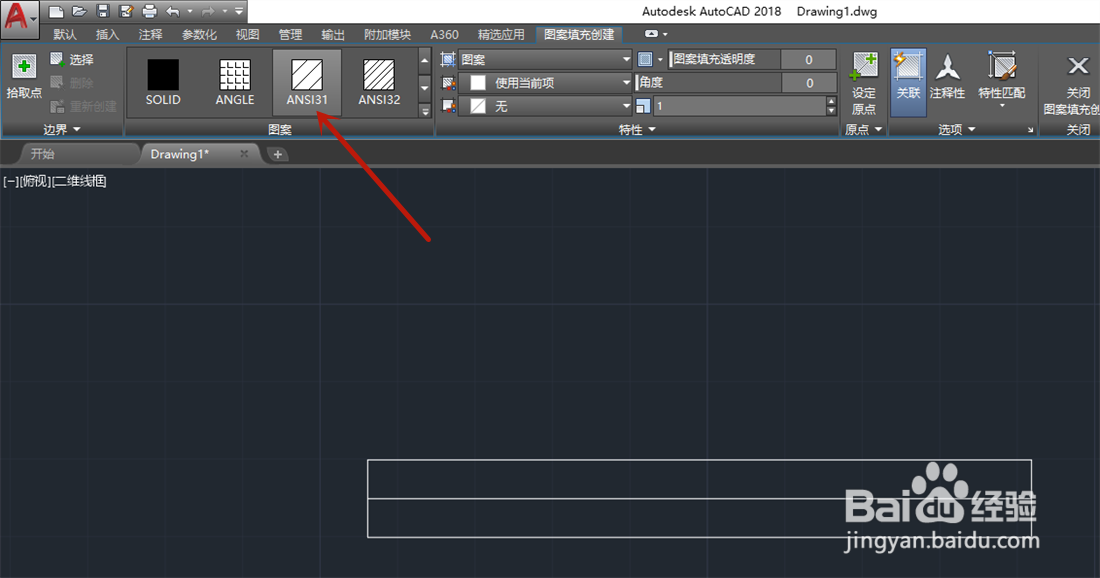The width and height of the screenshot is (1100, 578).
Task: Click the white hatch color swatch
Action: pos(478,83)
